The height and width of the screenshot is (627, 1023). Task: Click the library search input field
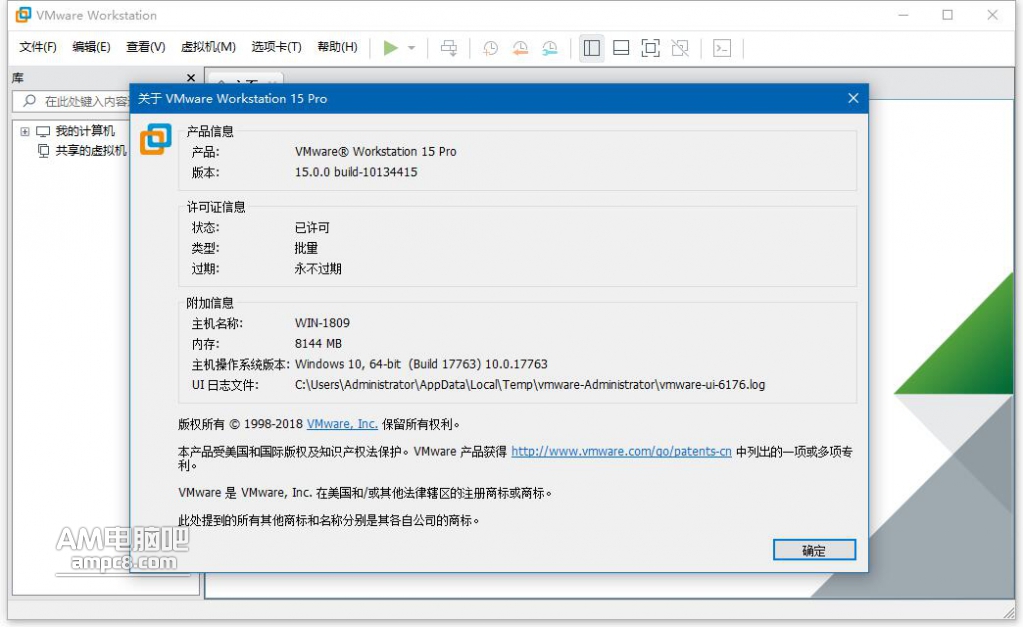click(72, 101)
